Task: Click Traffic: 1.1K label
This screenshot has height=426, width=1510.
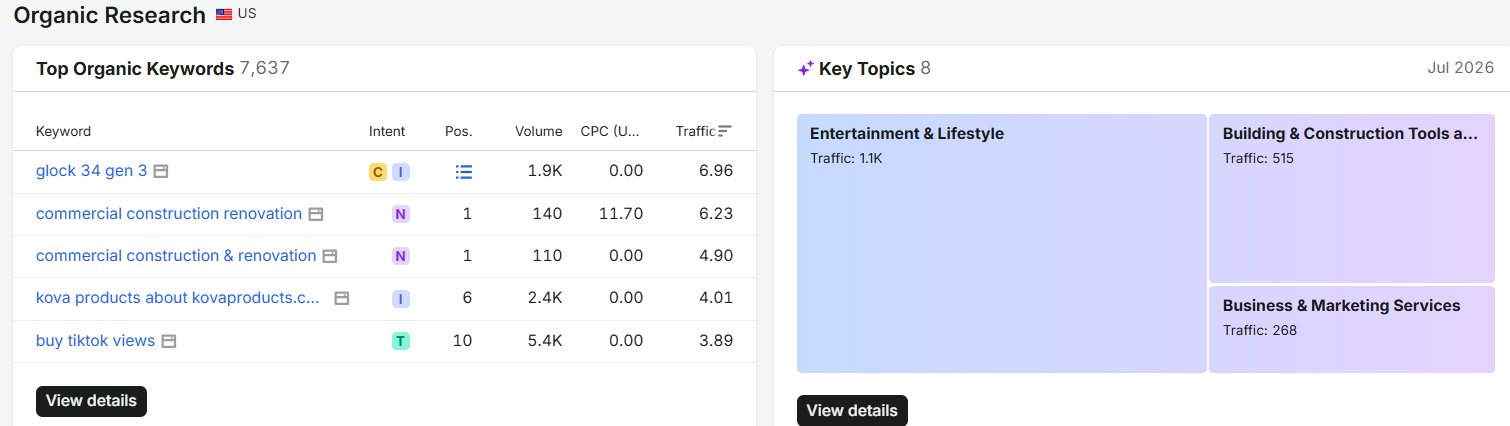Action: (846, 158)
